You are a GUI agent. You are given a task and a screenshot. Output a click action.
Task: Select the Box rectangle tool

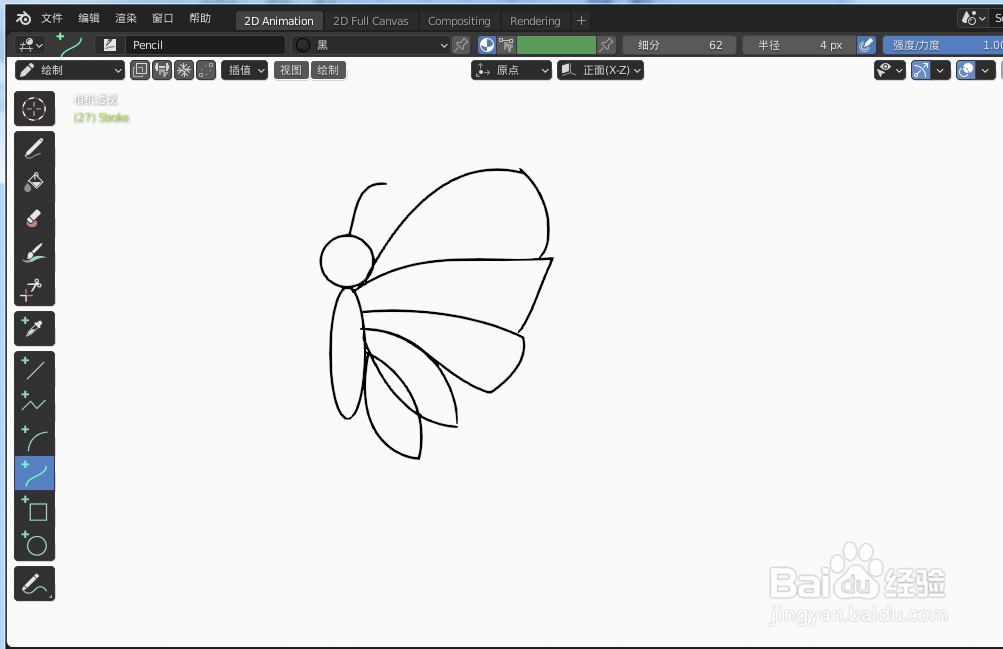pos(35,508)
